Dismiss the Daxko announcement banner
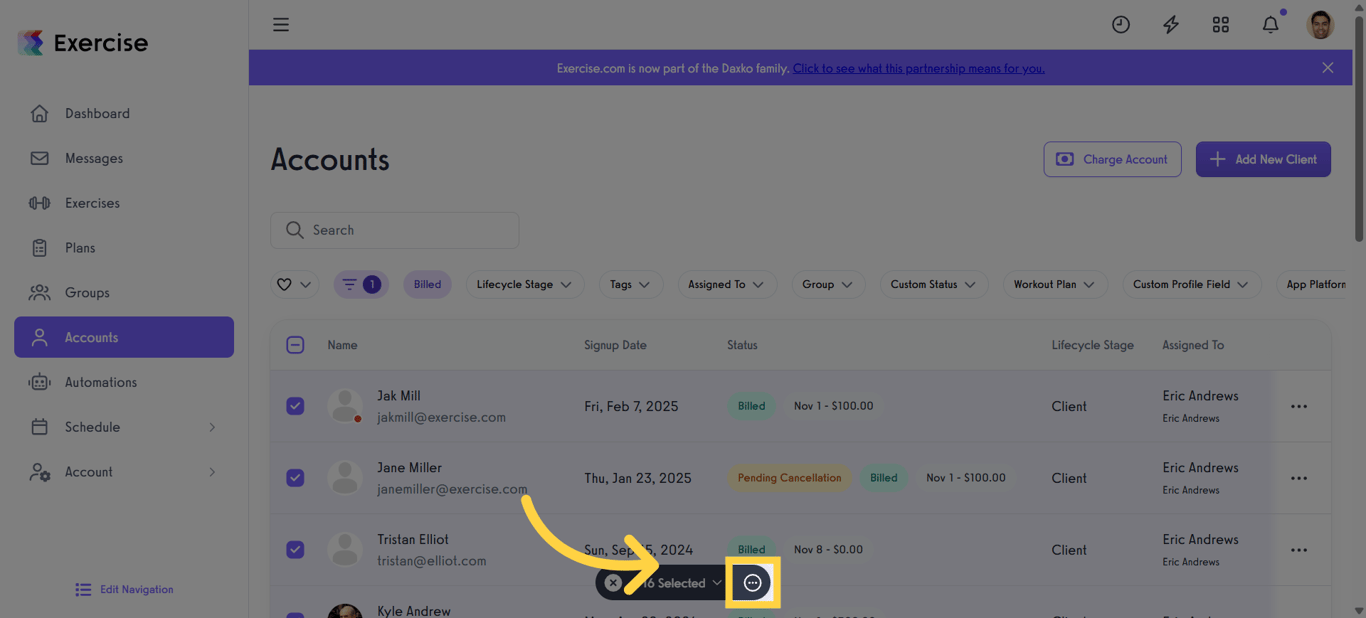1366x618 pixels. tap(1328, 68)
